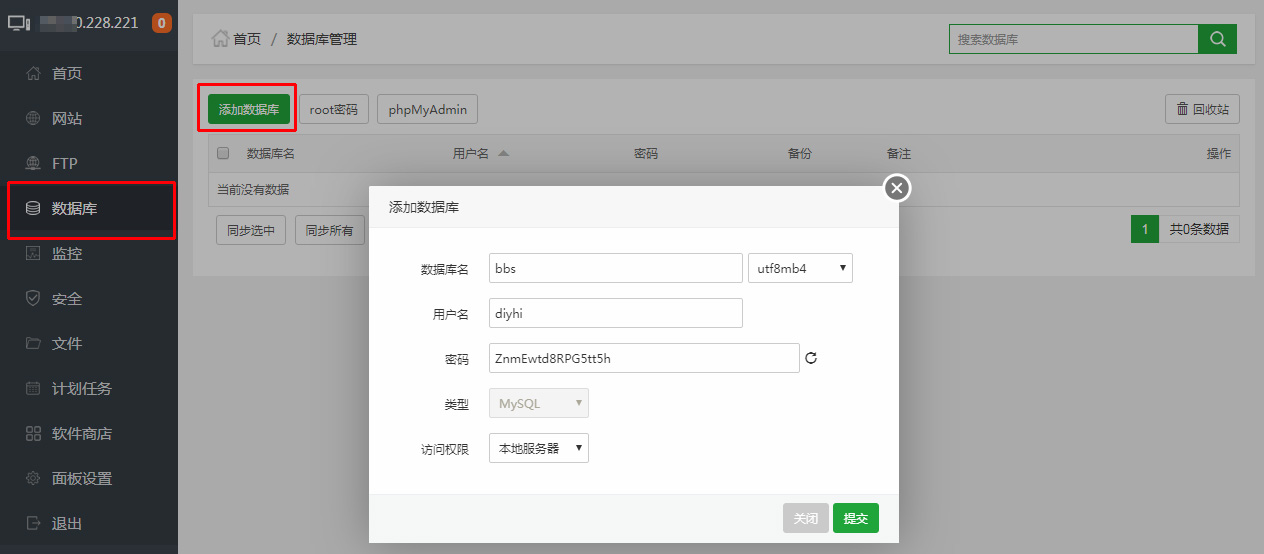Click the home icon in breadcrumb

click(220, 39)
